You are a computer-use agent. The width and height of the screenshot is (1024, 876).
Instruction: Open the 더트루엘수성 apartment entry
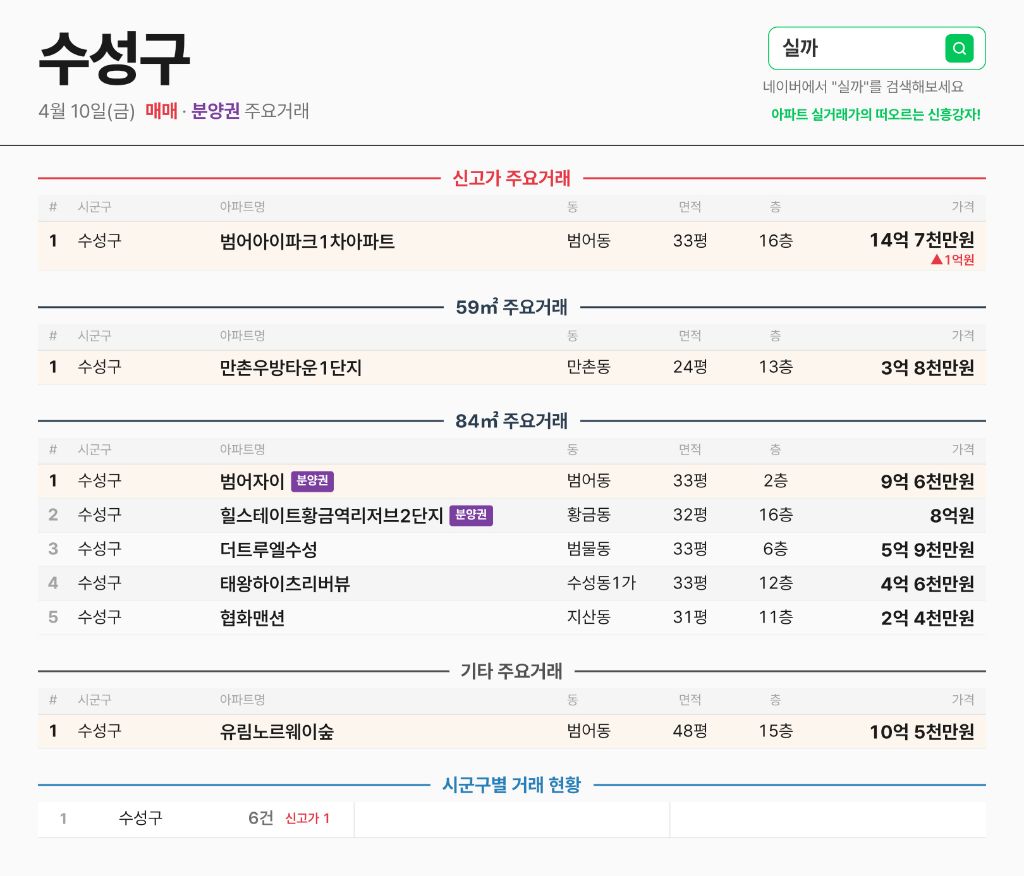click(268, 549)
